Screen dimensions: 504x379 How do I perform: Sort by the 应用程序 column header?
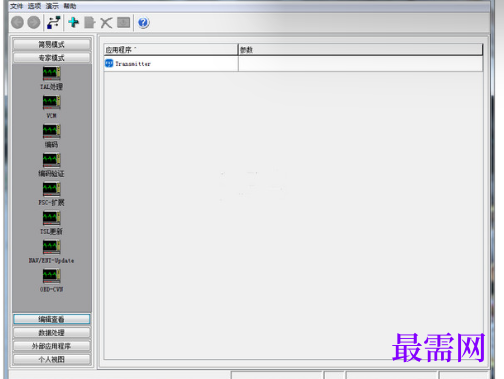coord(171,50)
